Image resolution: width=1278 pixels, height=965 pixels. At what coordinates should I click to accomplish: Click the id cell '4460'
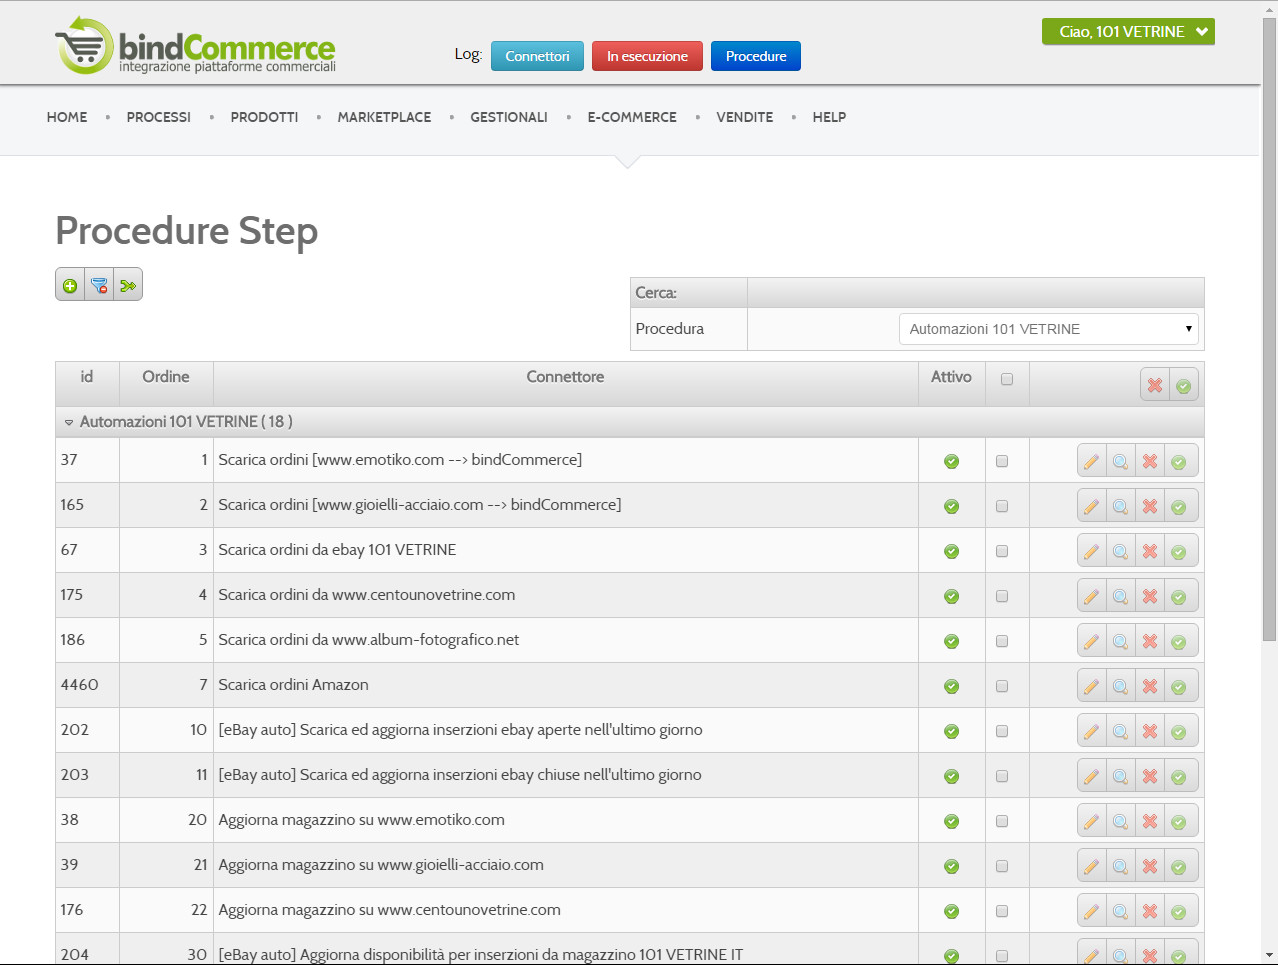(80, 685)
